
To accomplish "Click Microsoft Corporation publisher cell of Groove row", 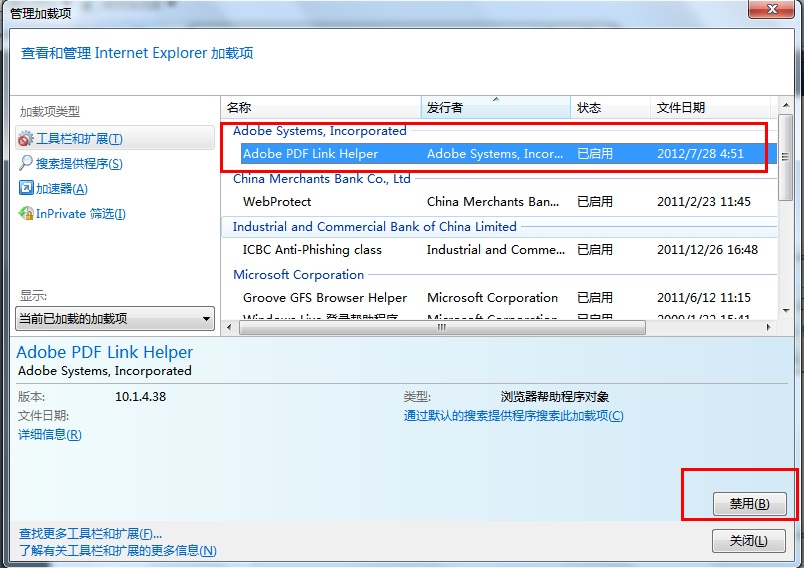I will pos(492,297).
